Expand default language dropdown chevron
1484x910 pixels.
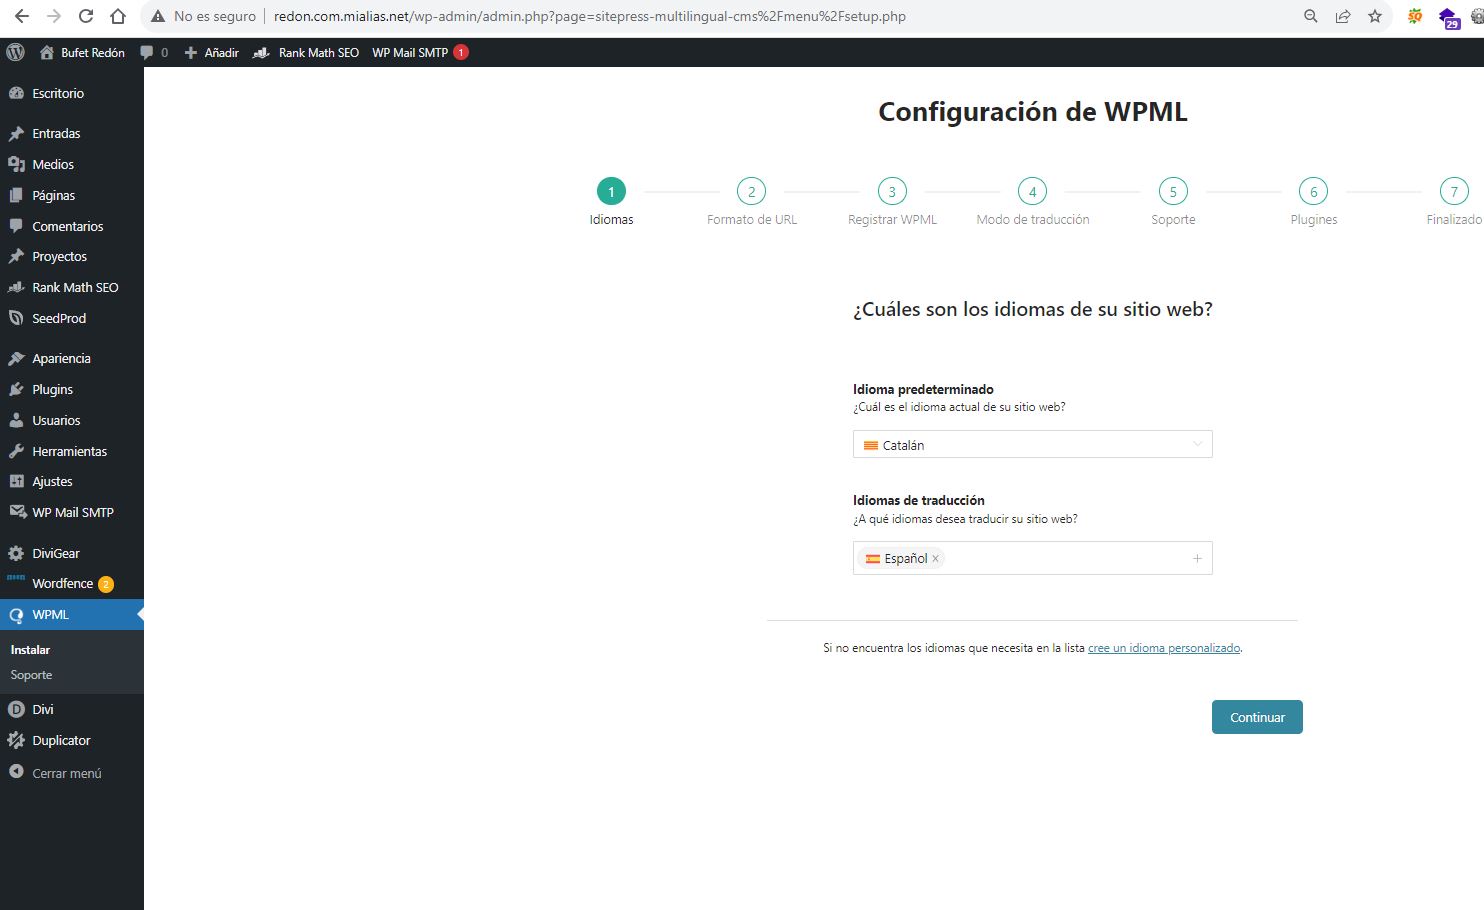(x=1197, y=445)
